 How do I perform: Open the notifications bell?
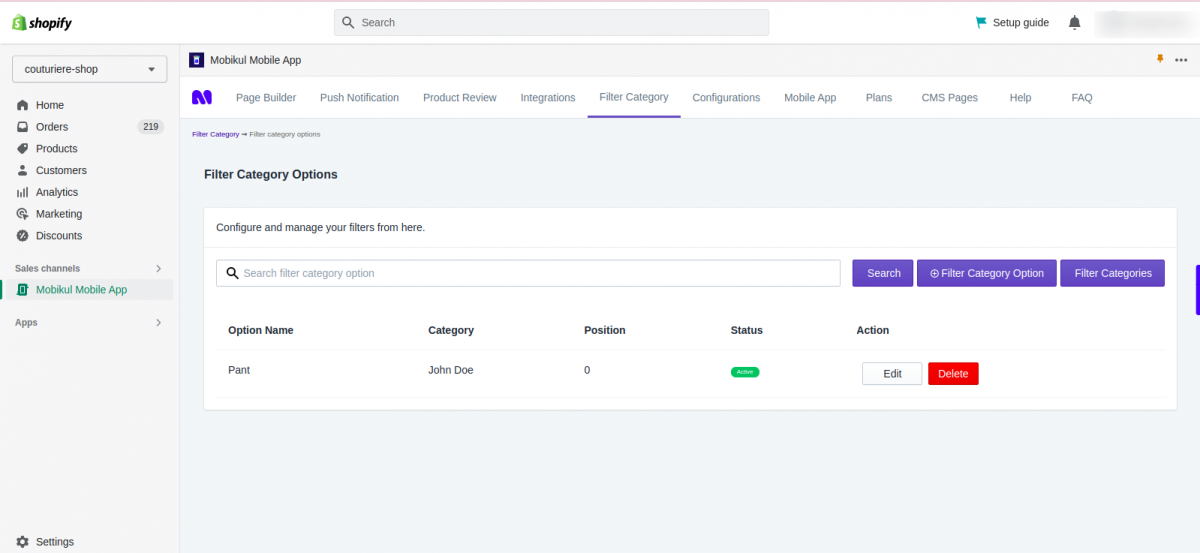pos(1075,22)
